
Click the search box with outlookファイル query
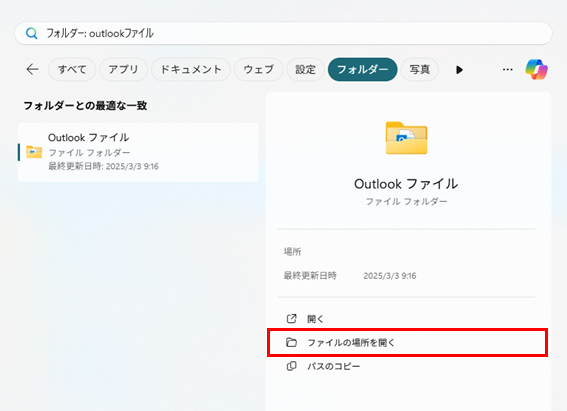(283, 34)
